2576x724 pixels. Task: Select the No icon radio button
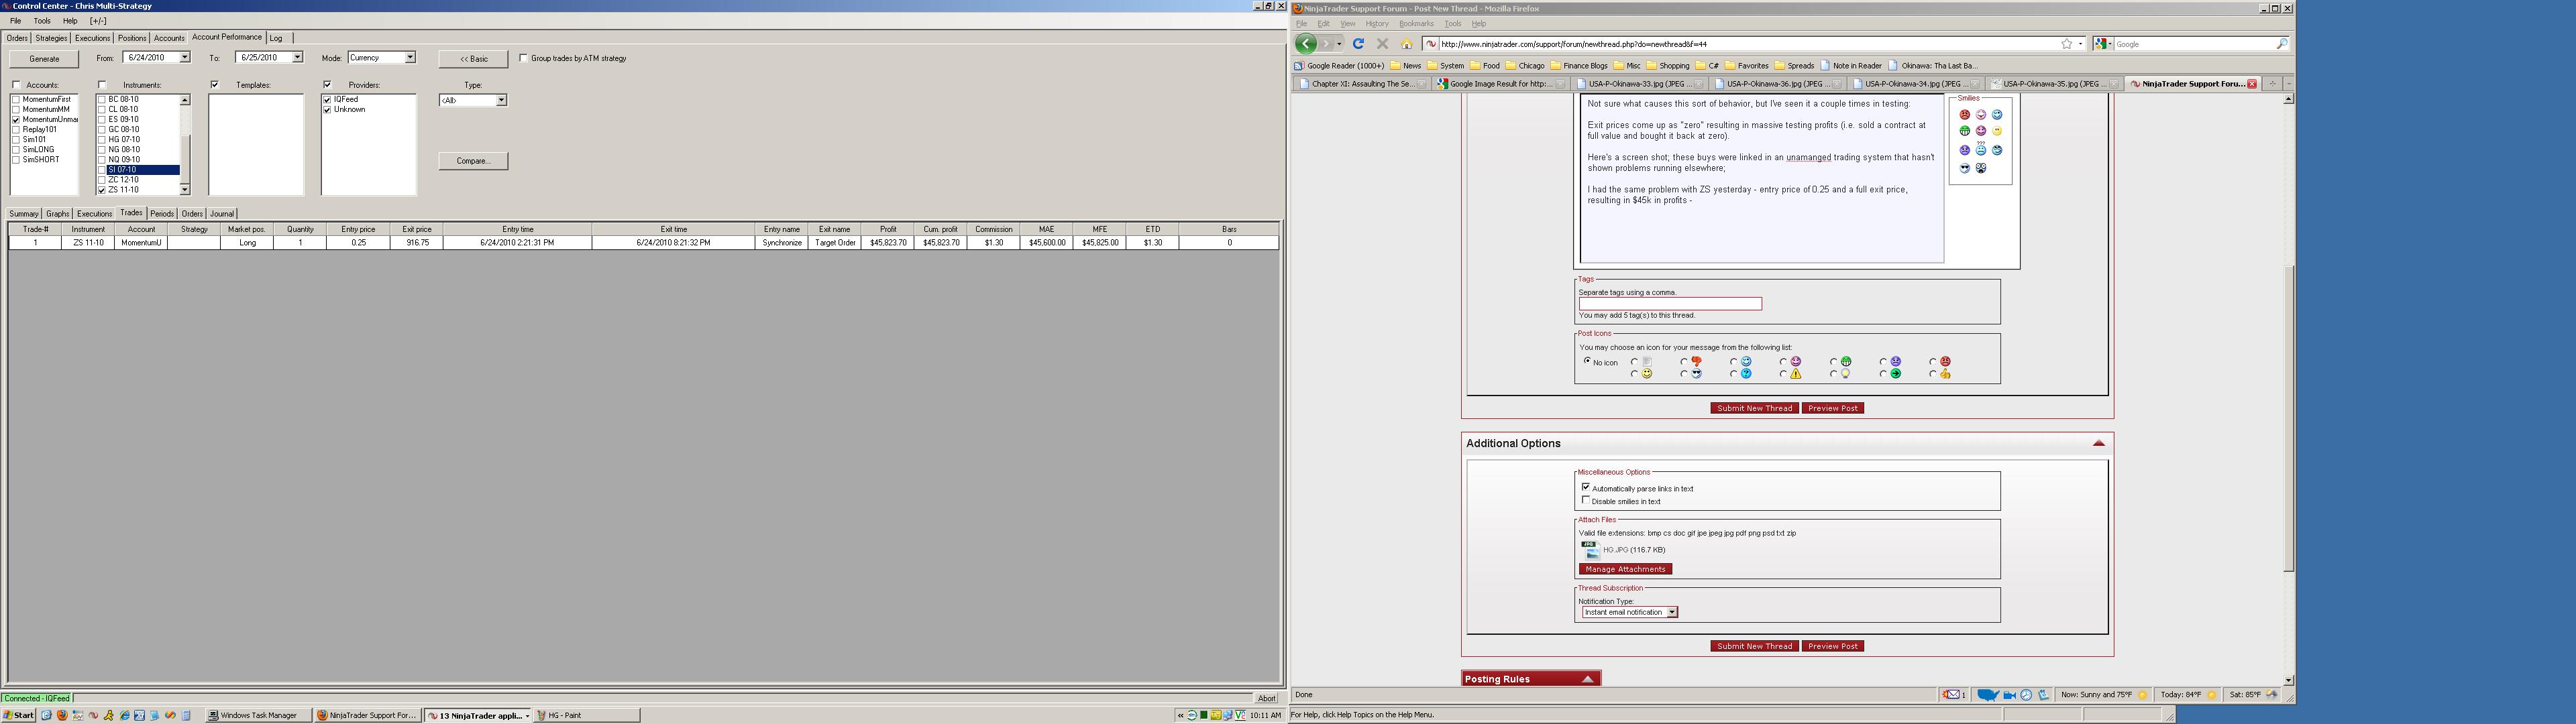click(x=1587, y=361)
